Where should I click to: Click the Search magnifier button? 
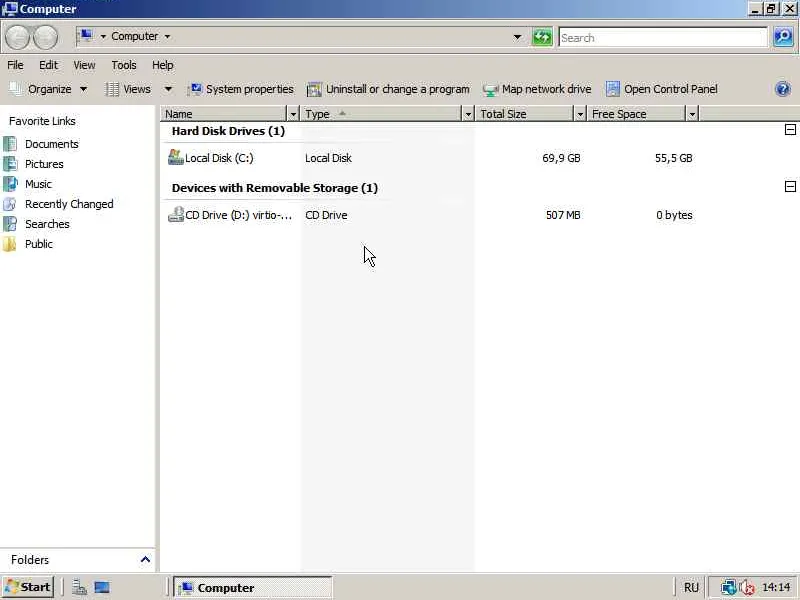(783, 37)
